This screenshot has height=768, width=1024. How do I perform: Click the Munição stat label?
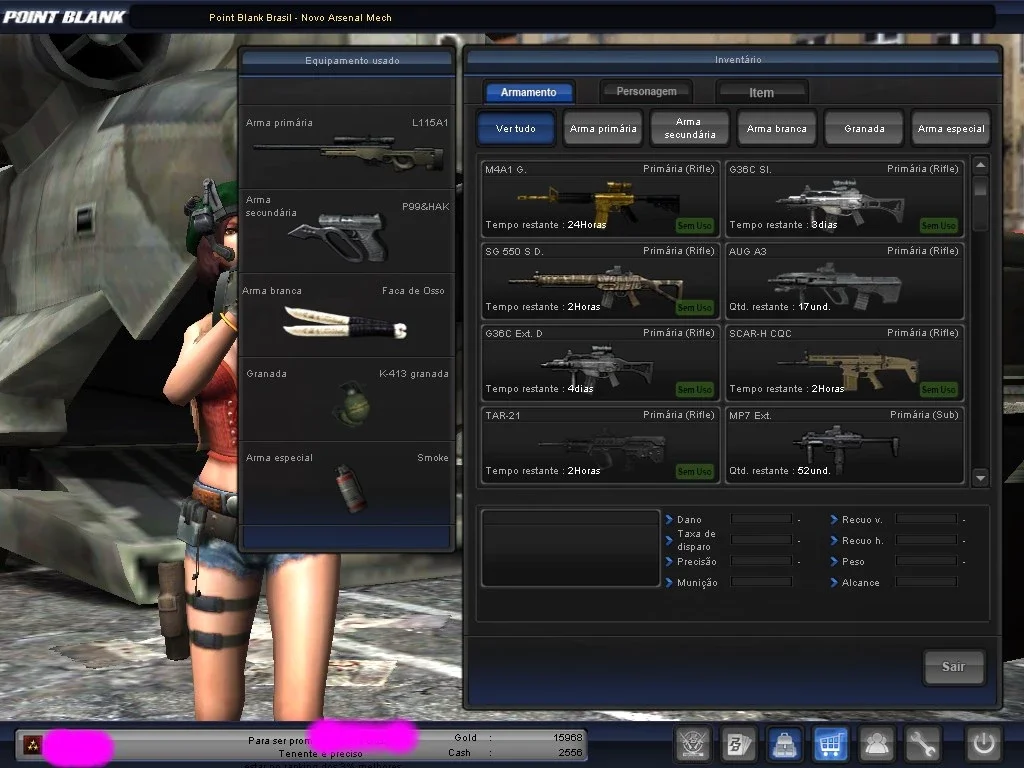coord(697,583)
